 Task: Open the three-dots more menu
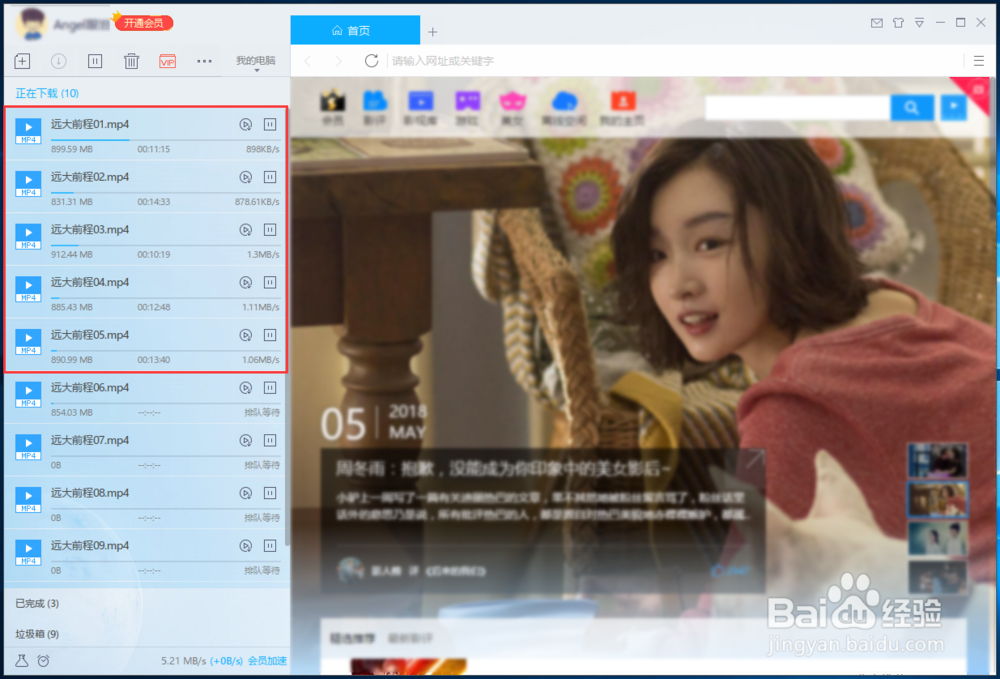[x=204, y=61]
